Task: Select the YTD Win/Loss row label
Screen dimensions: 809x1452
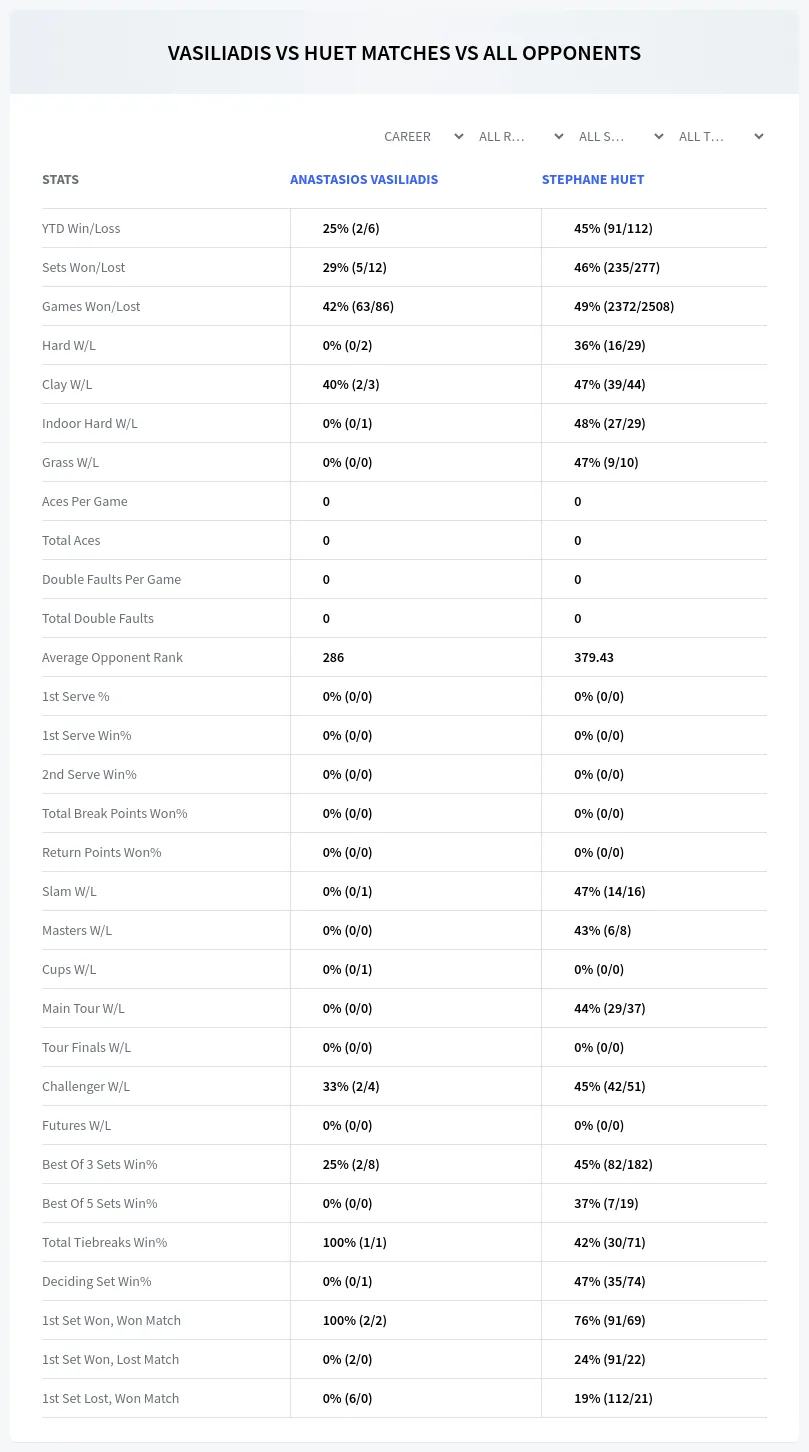Action: [x=81, y=228]
